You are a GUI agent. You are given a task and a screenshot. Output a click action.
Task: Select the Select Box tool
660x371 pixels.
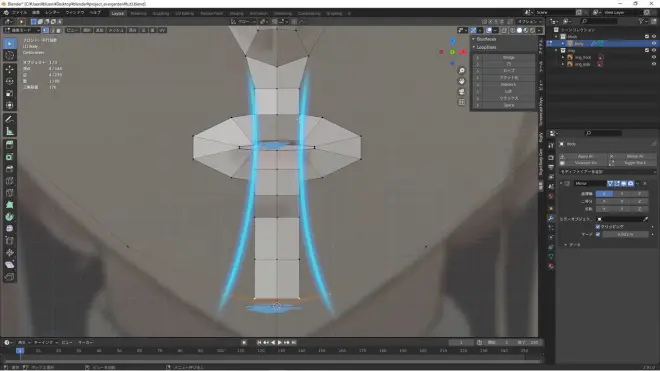(x=10, y=43)
